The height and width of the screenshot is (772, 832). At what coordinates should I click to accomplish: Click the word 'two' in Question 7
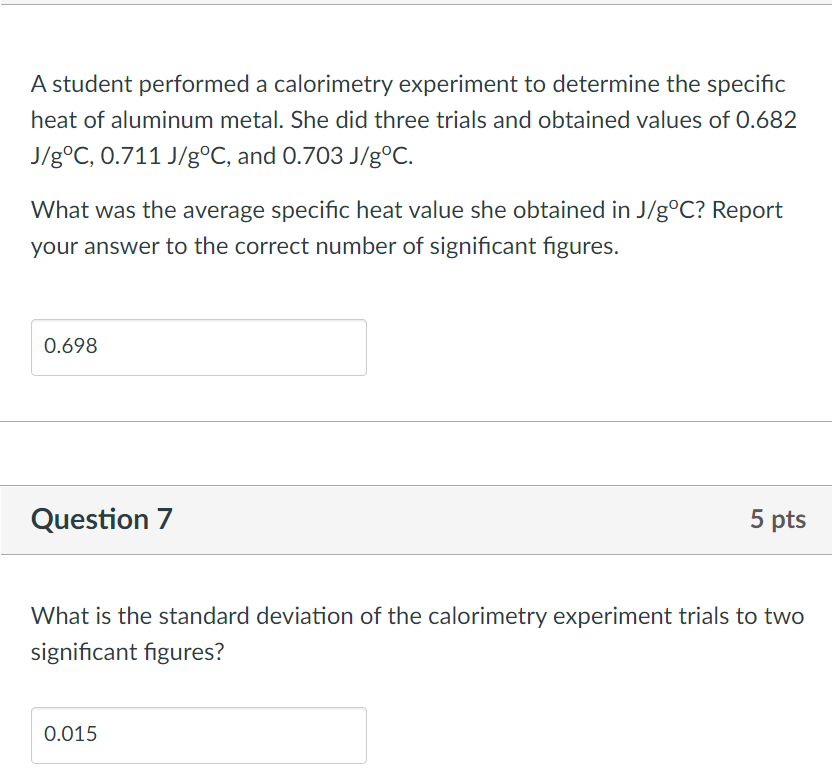pos(784,616)
